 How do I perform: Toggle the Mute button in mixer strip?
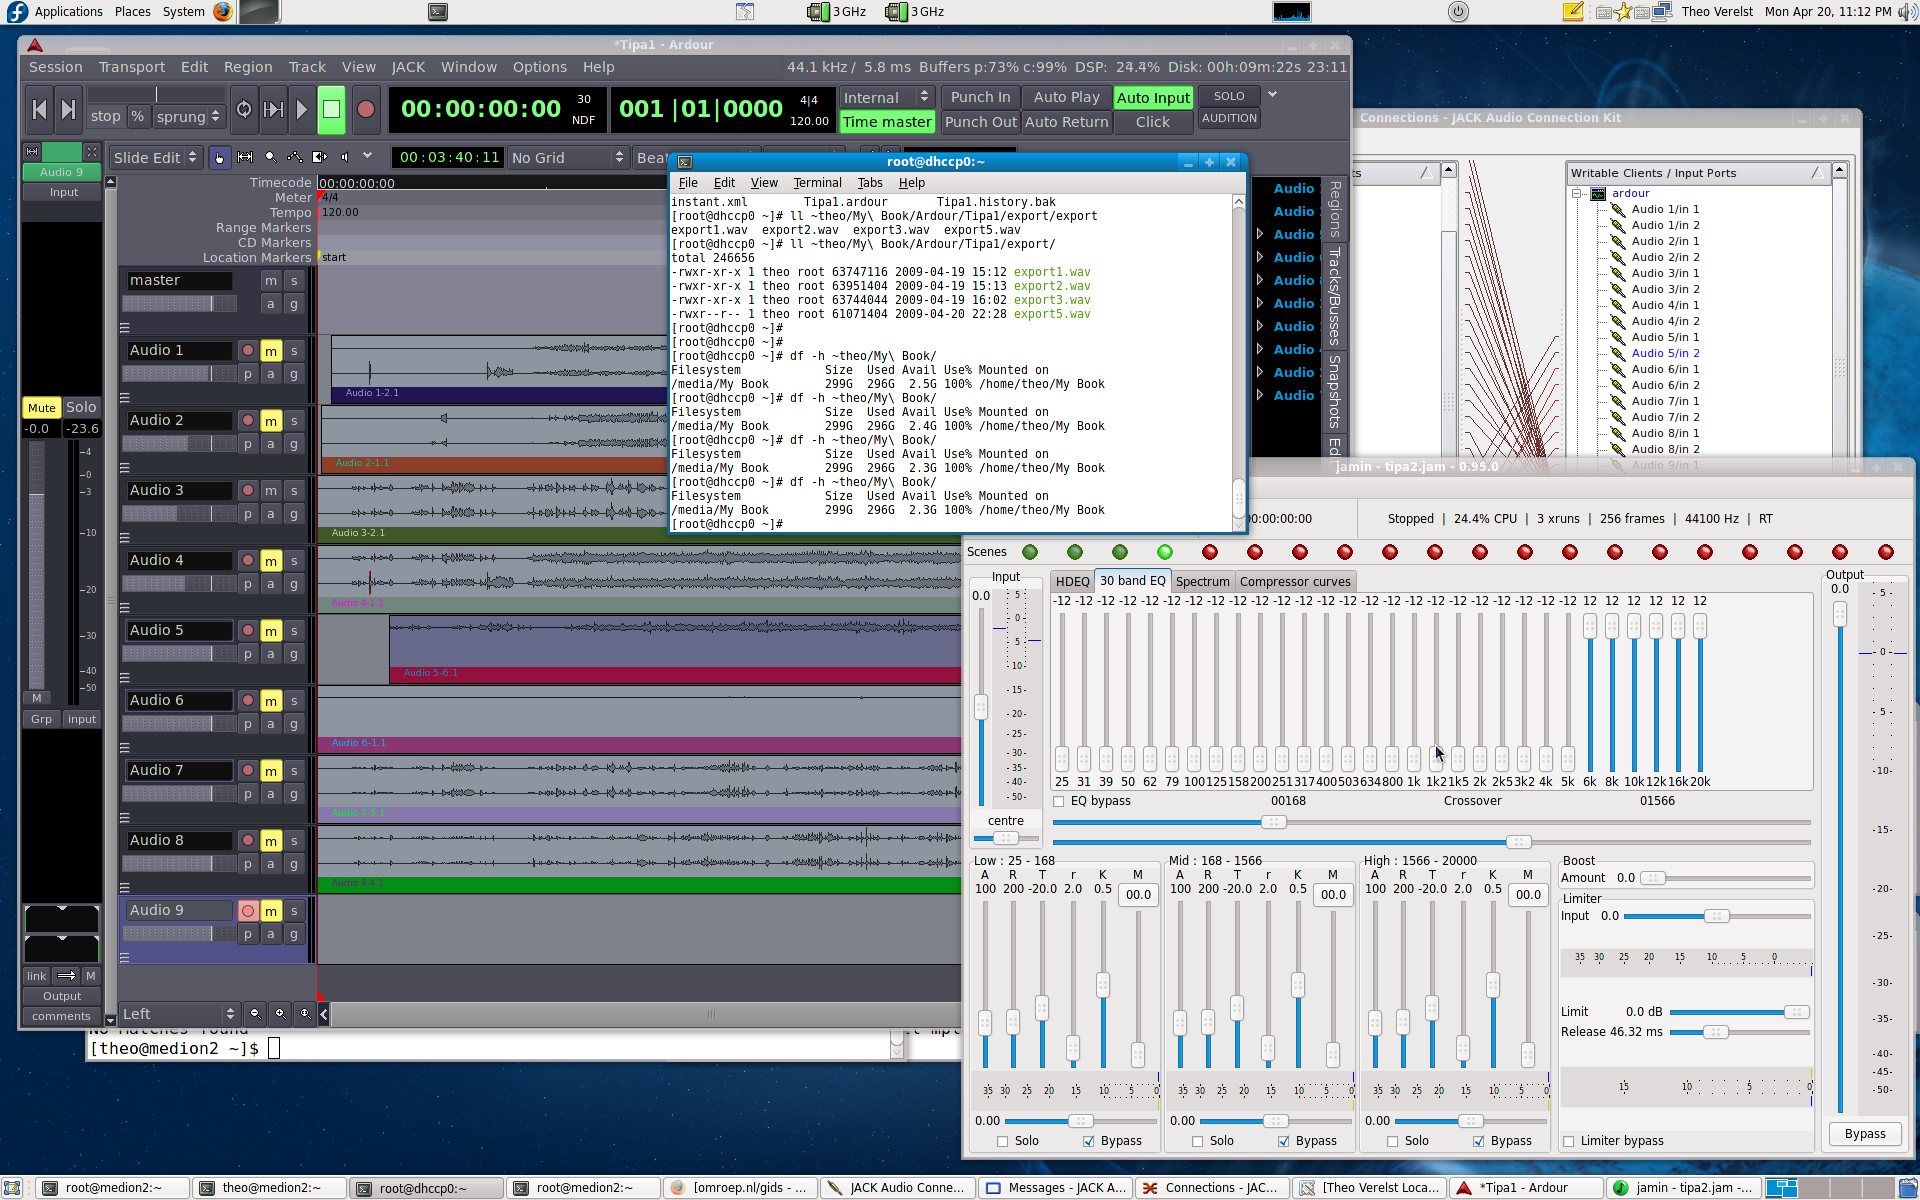[x=42, y=407]
